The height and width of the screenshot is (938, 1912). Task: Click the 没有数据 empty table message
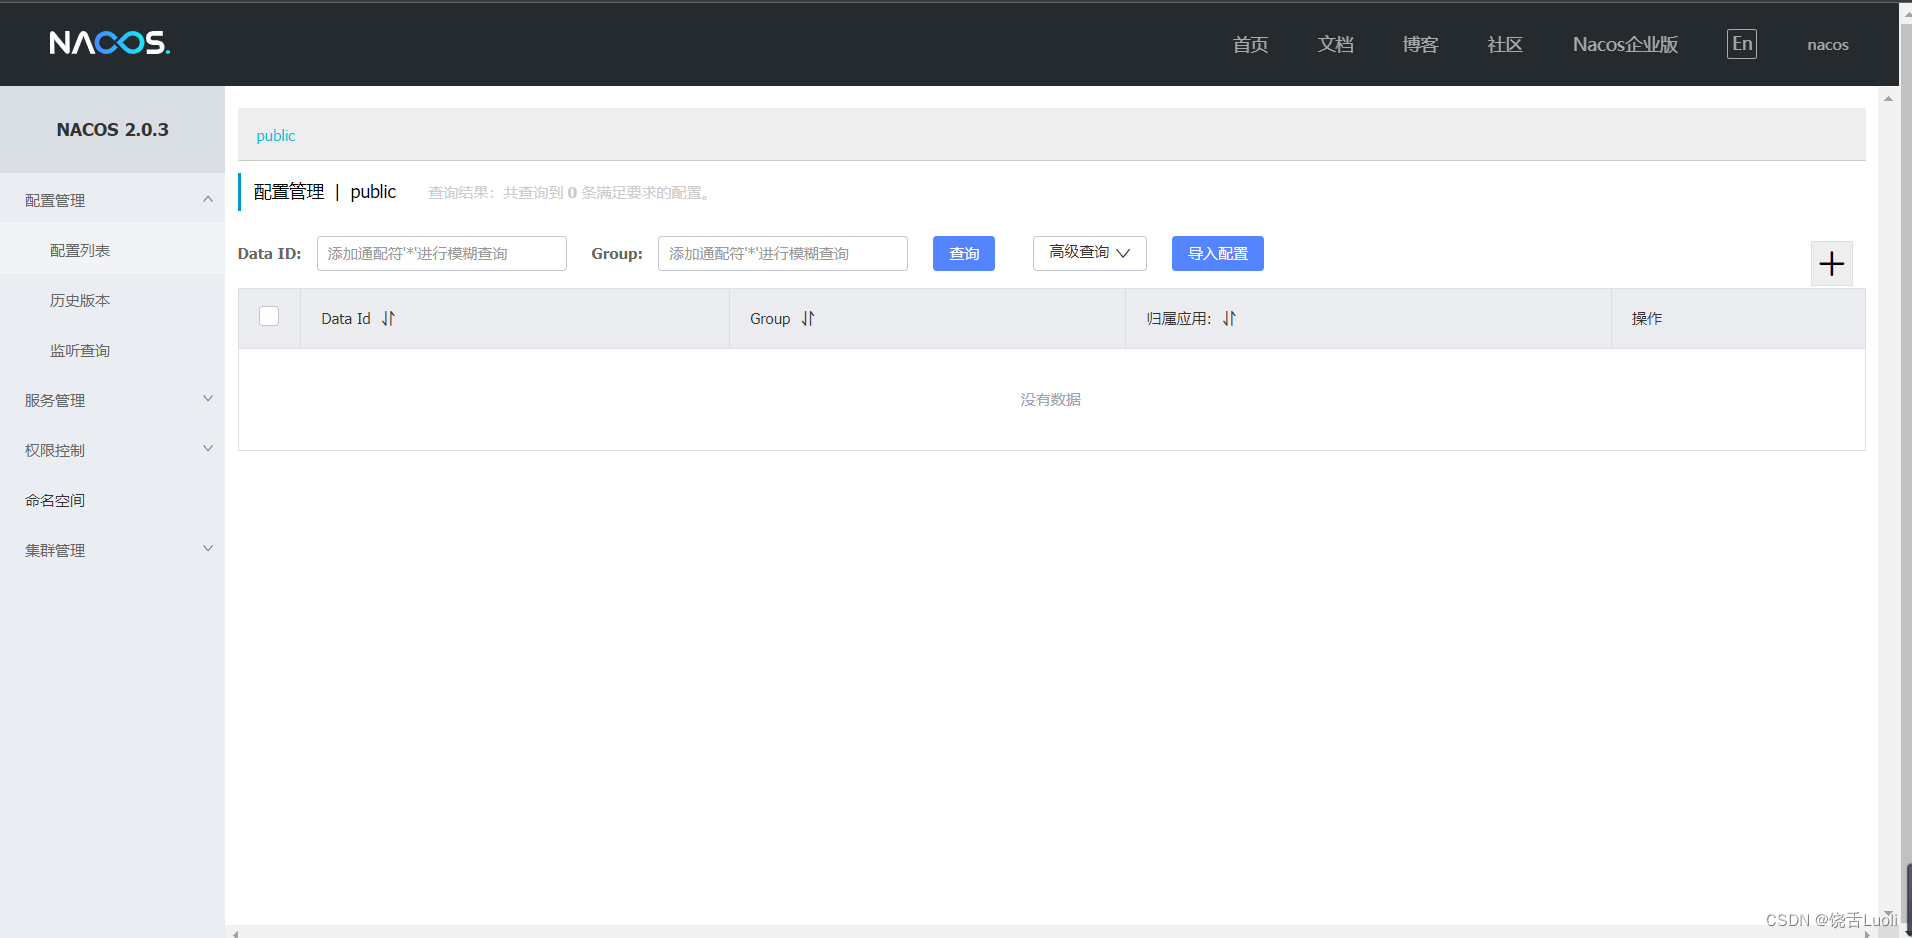(x=1050, y=399)
